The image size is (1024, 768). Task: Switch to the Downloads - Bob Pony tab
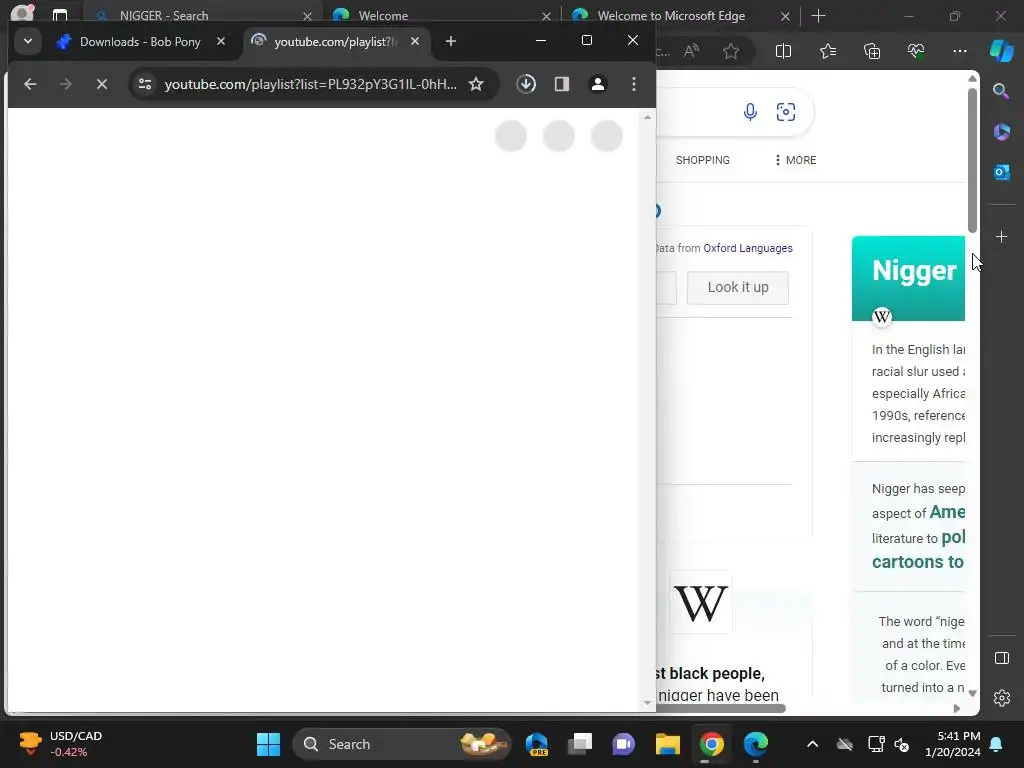click(139, 42)
